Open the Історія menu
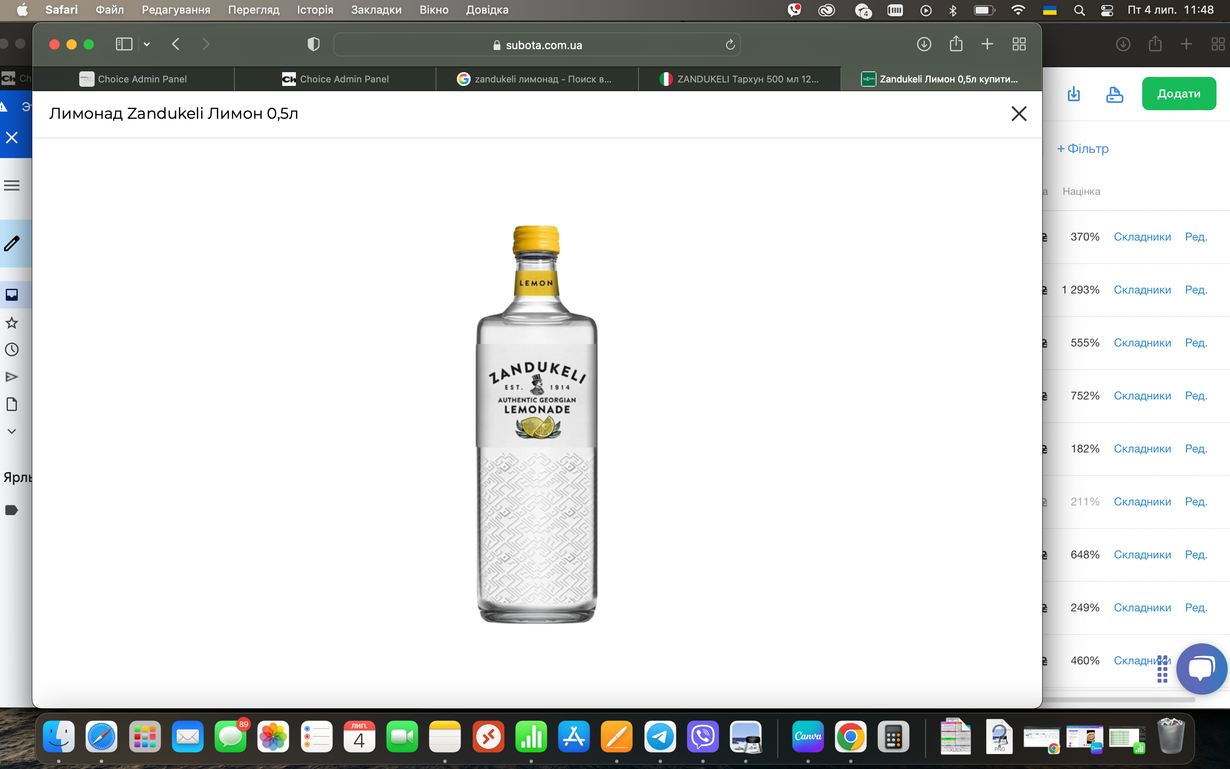This screenshot has width=1230, height=769. click(315, 10)
